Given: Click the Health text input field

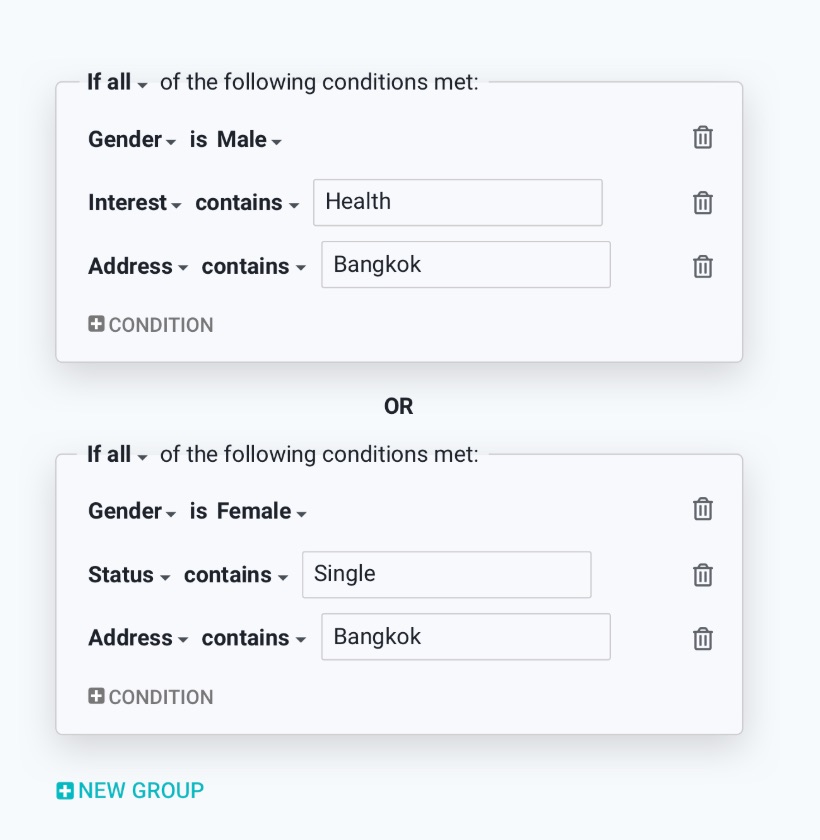Looking at the screenshot, I should (457, 202).
